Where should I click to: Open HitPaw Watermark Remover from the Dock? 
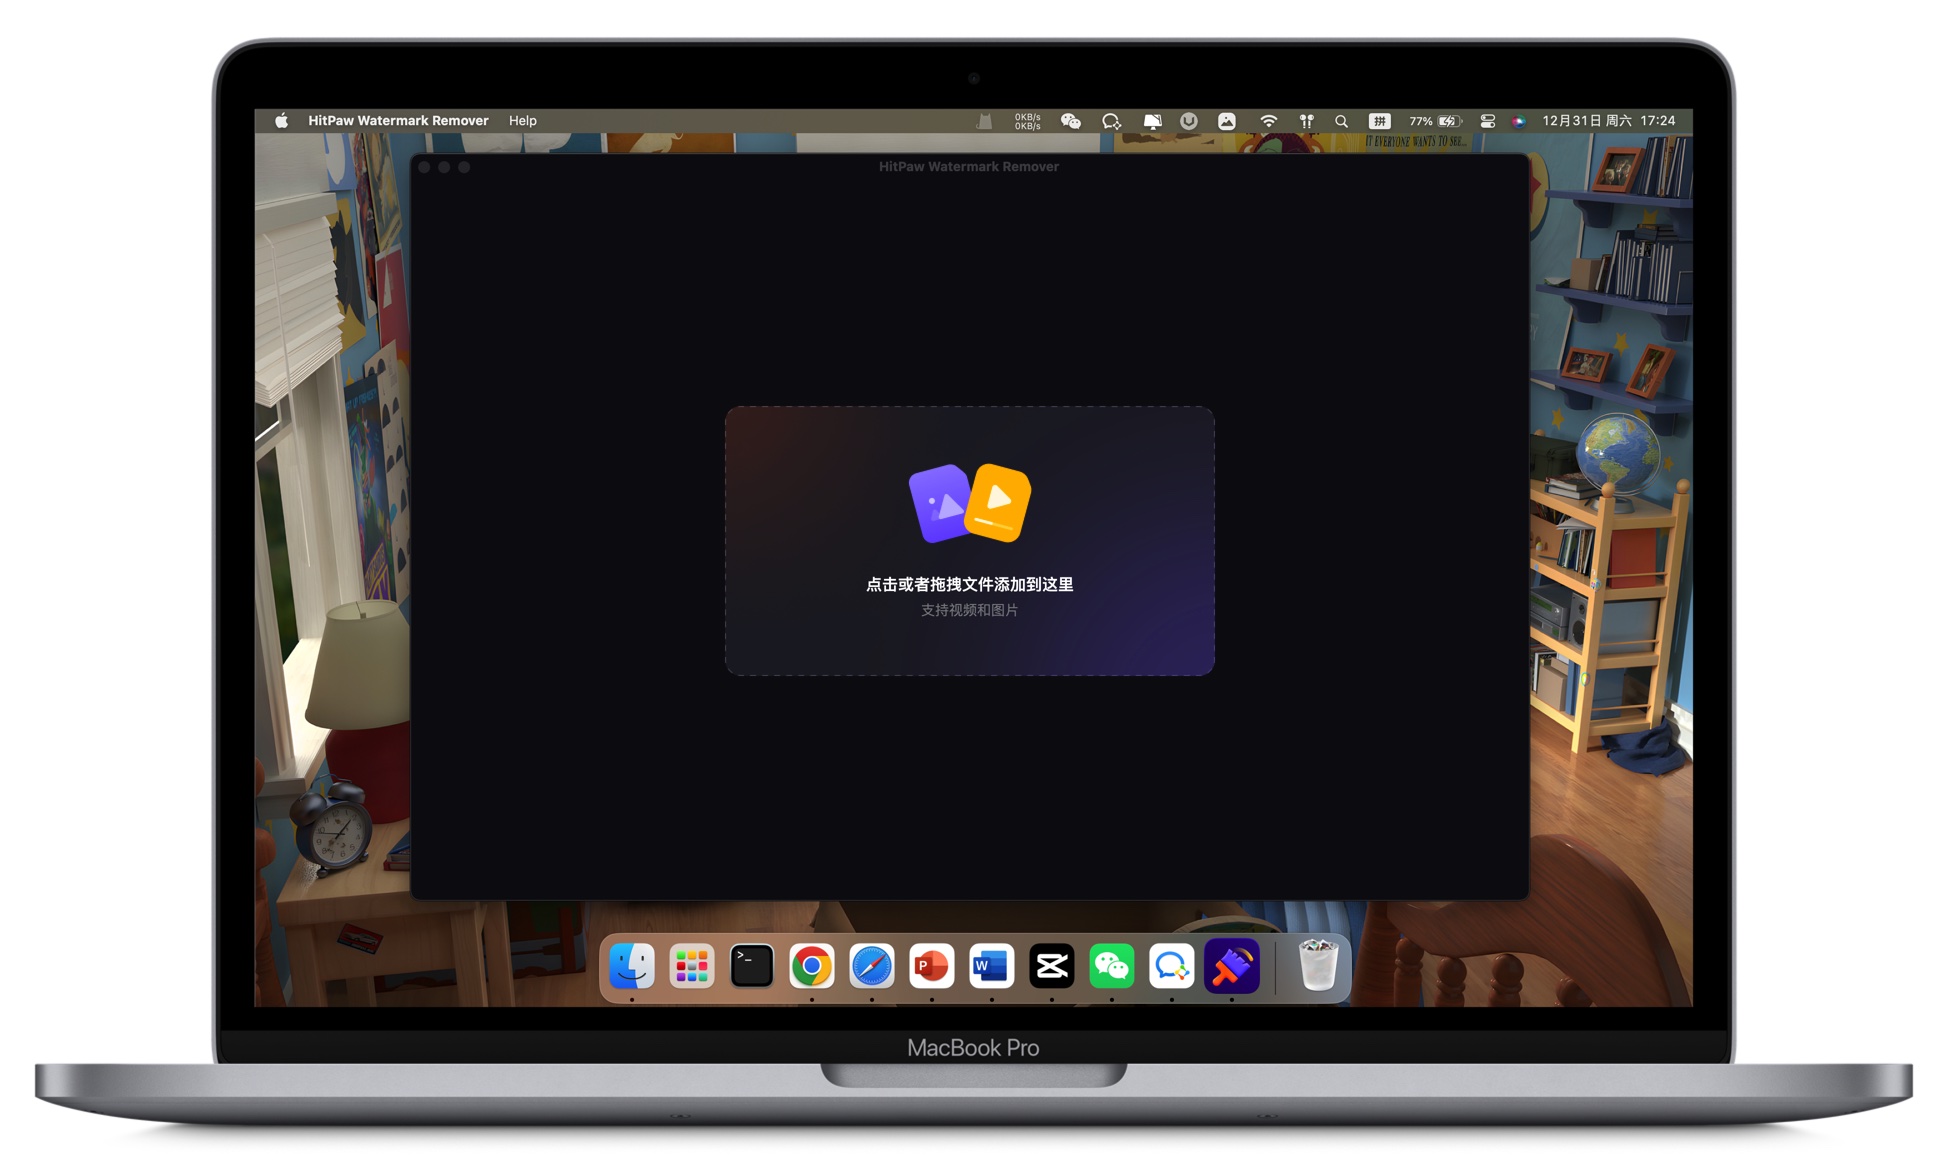pyautogui.click(x=1232, y=966)
